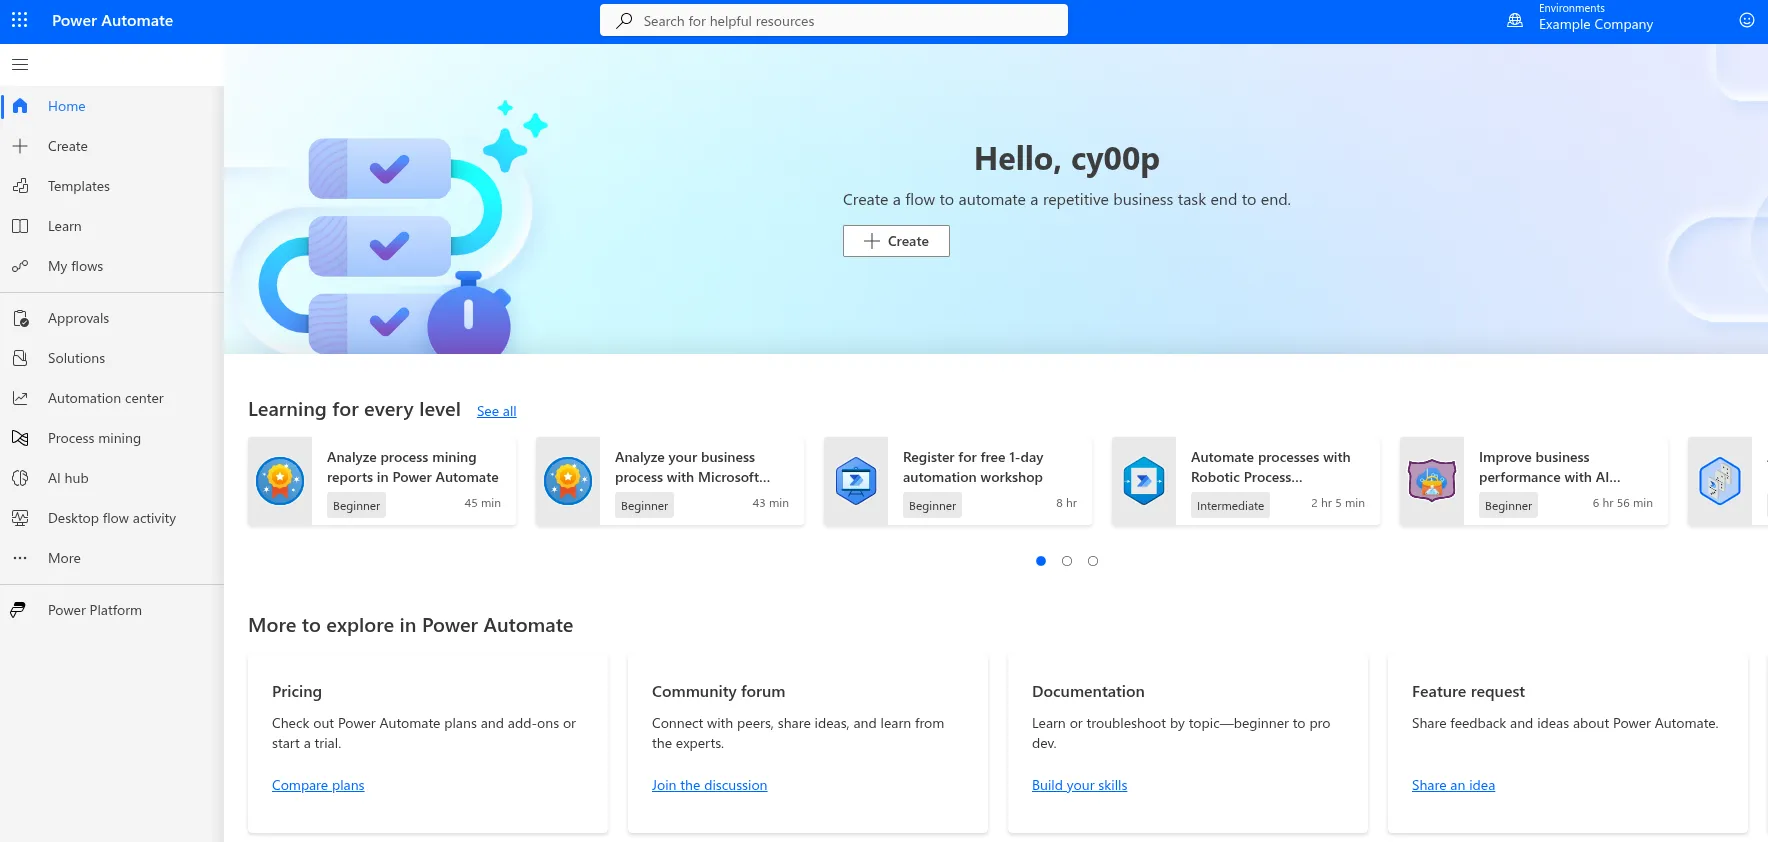Open Process mining in the navigation
Image resolution: width=1768 pixels, height=842 pixels.
coord(95,438)
